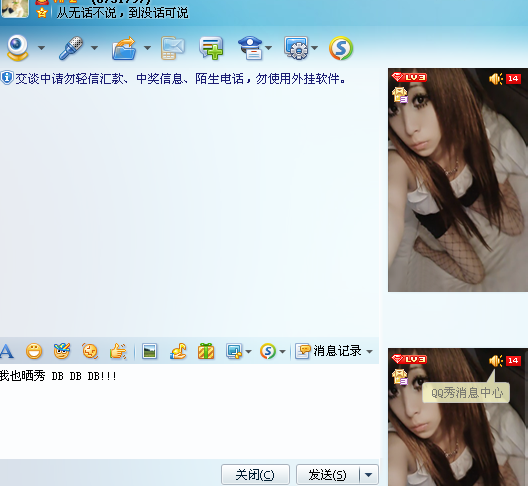528x486 pixels.
Task: Expand the voice call options arrow
Action: (x=95, y=48)
